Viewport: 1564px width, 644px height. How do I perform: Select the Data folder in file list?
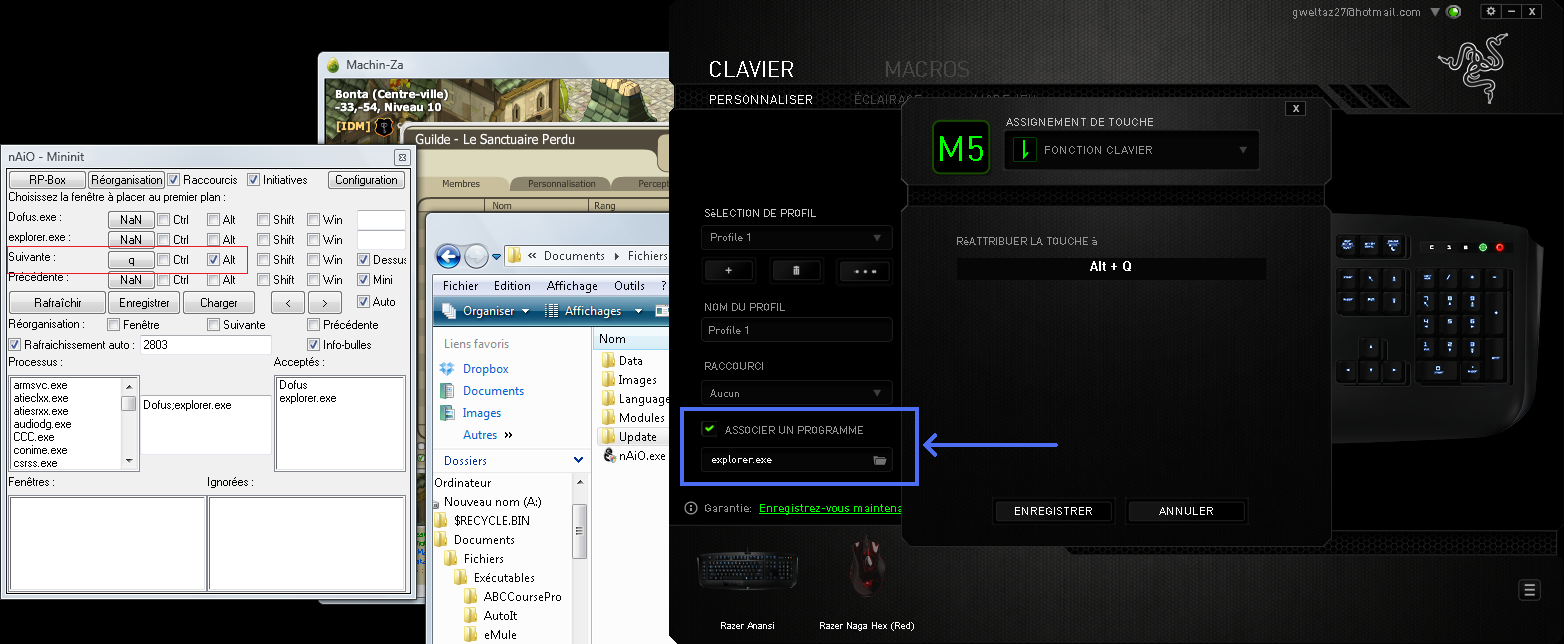(622, 361)
